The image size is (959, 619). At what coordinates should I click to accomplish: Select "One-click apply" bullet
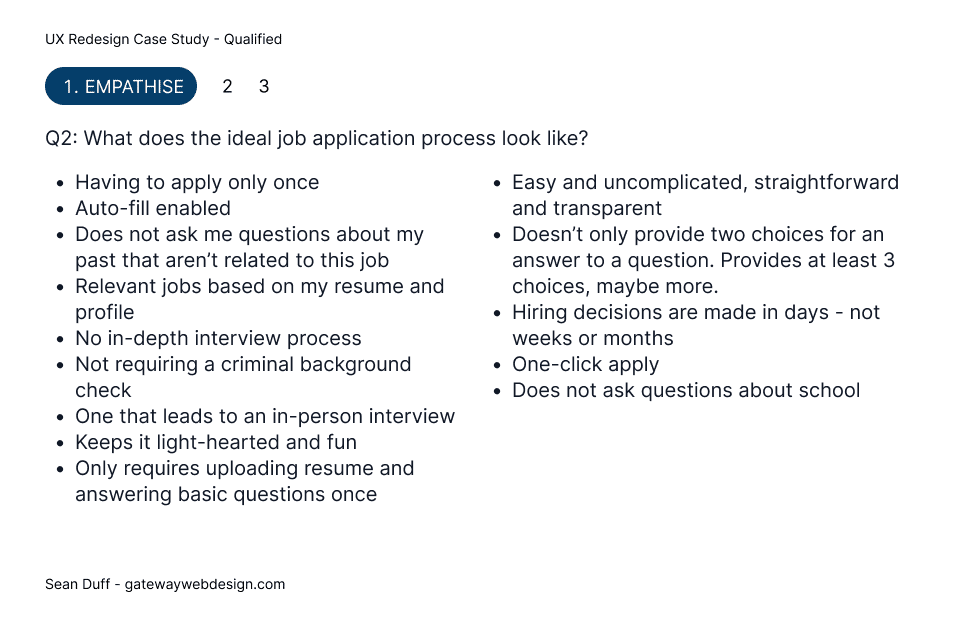click(x=585, y=365)
